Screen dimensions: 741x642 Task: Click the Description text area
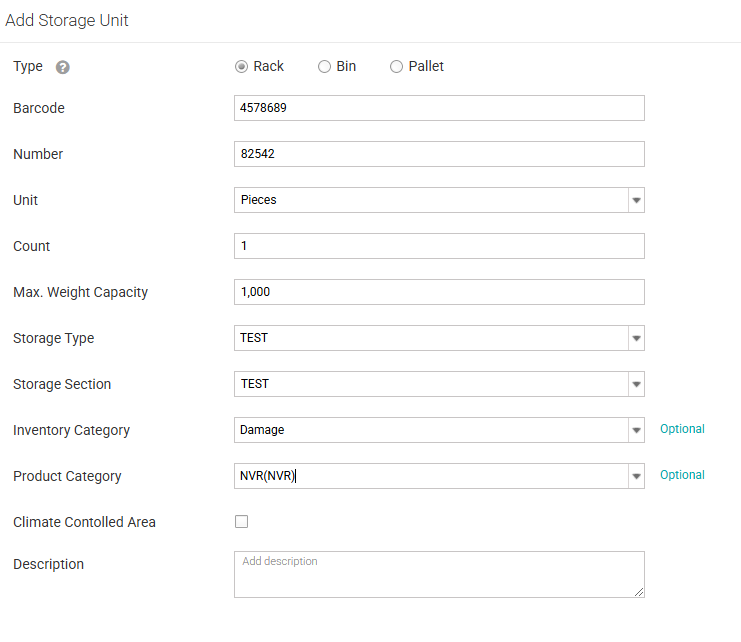click(438, 574)
